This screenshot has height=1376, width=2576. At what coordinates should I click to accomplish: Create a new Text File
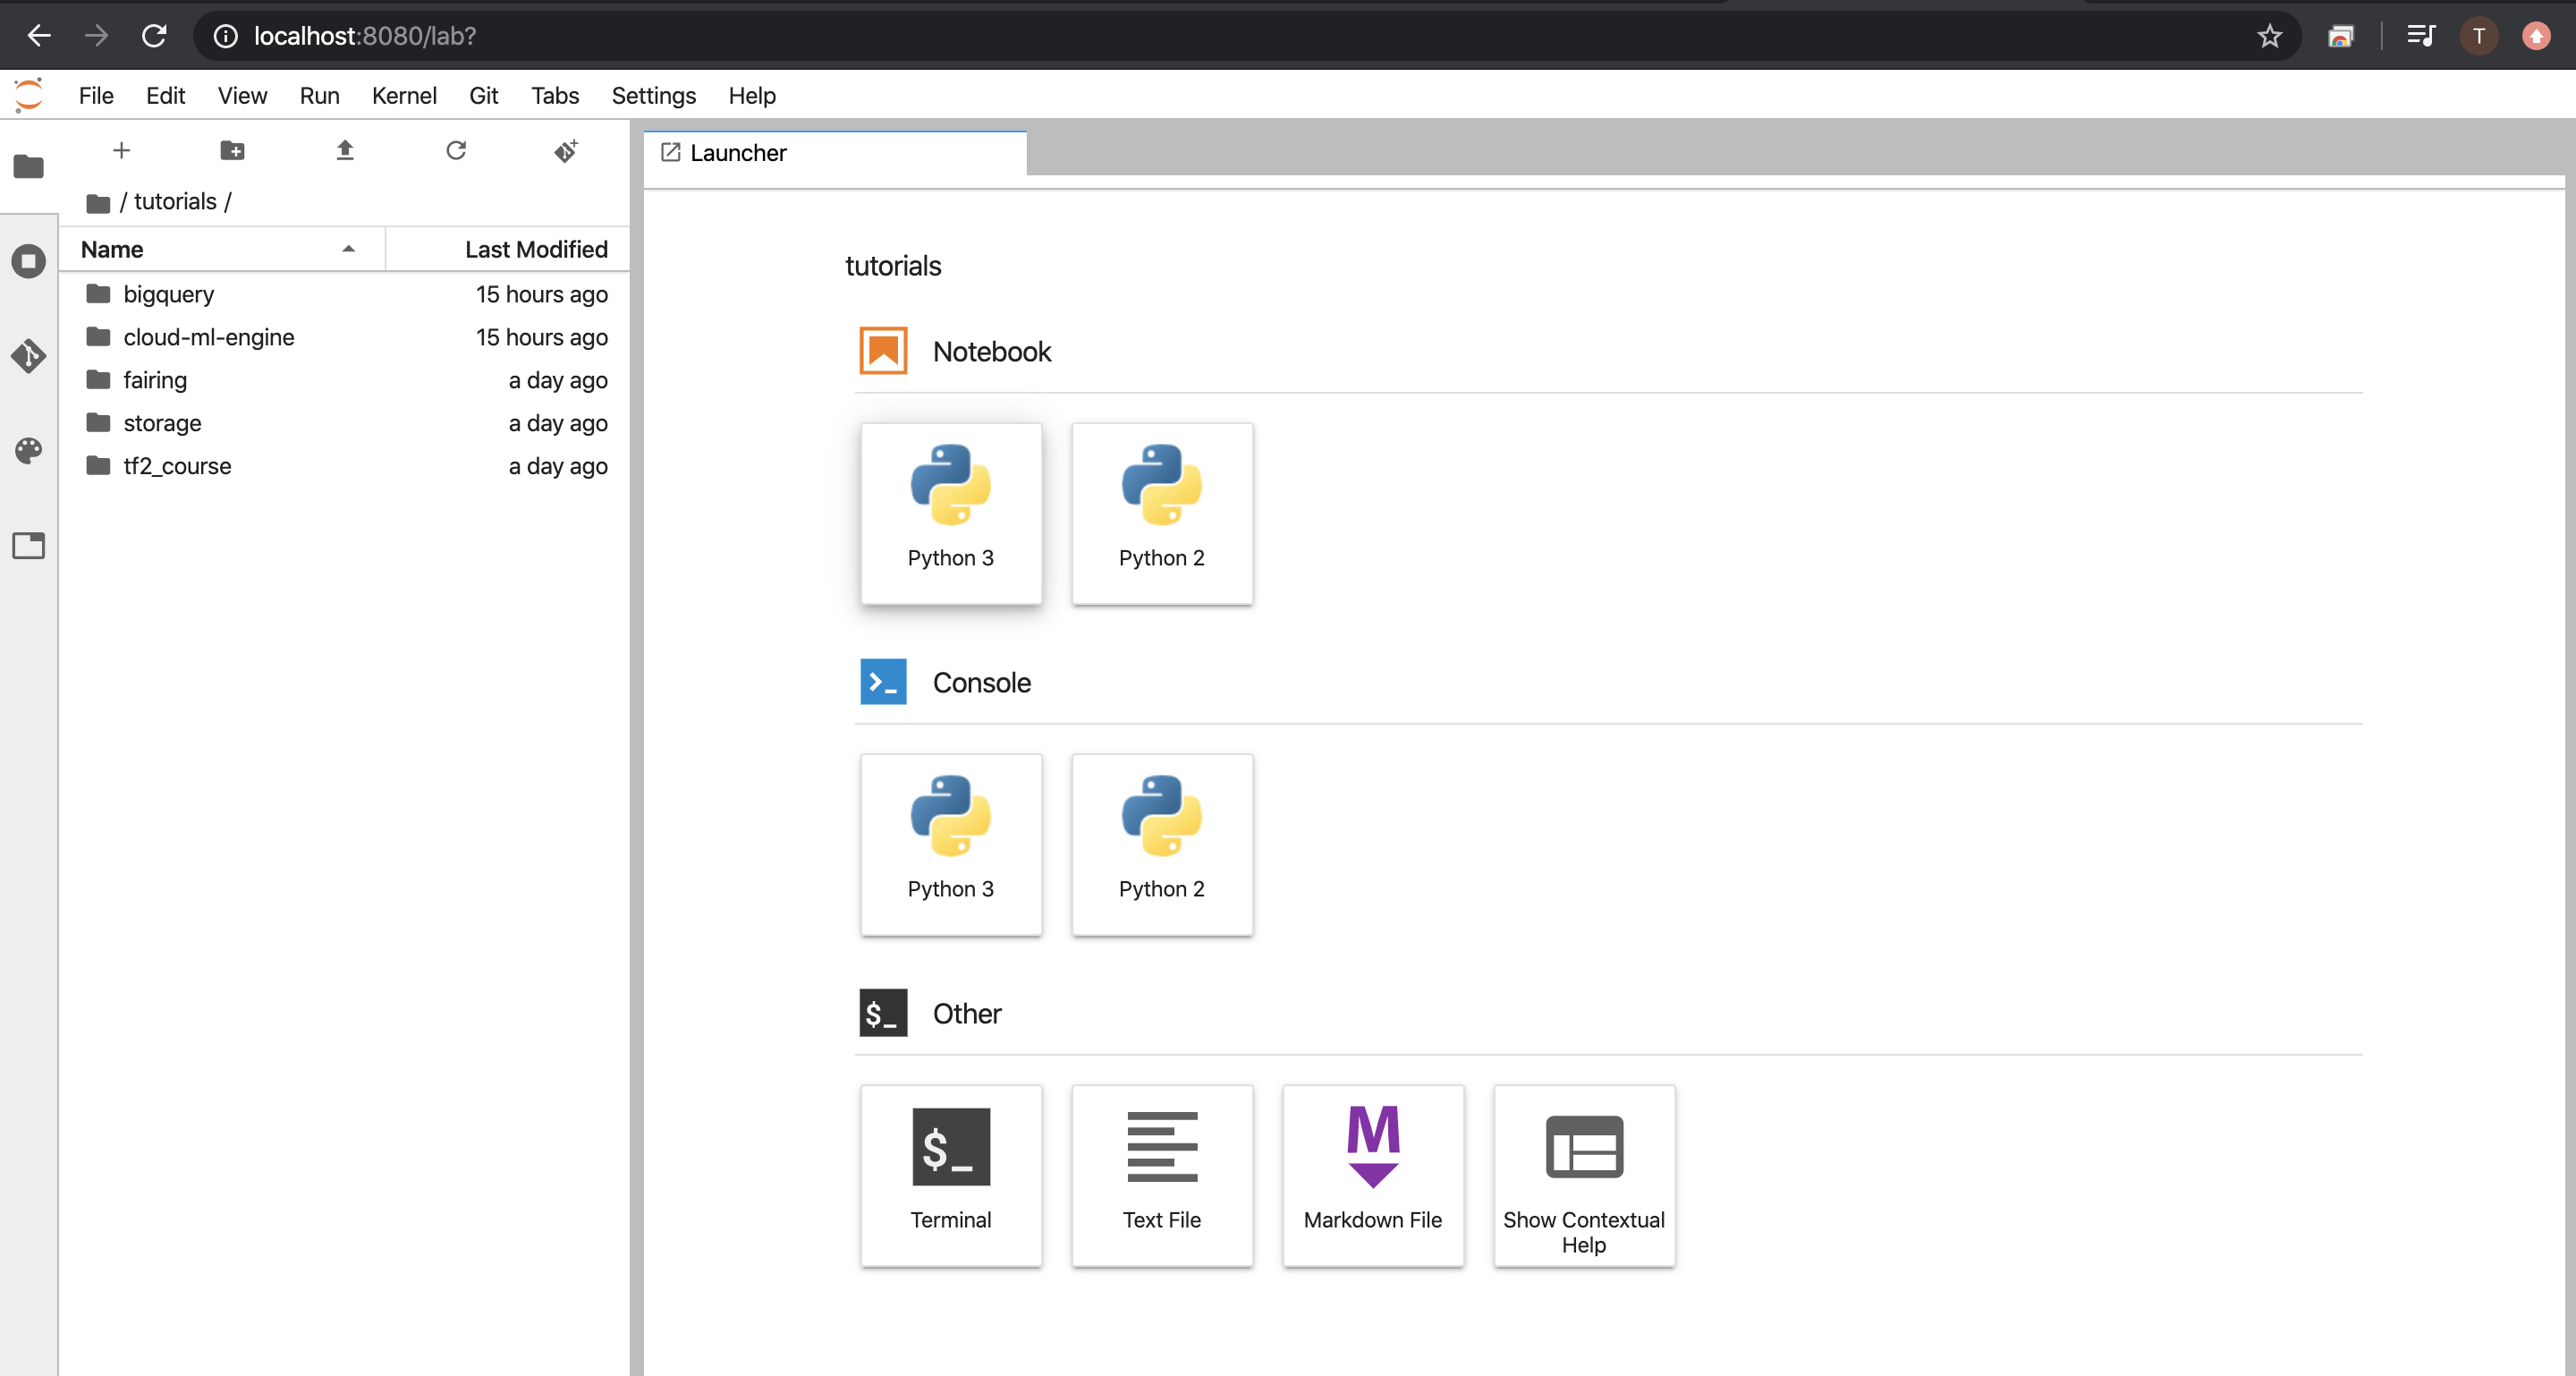coord(1162,1176)
